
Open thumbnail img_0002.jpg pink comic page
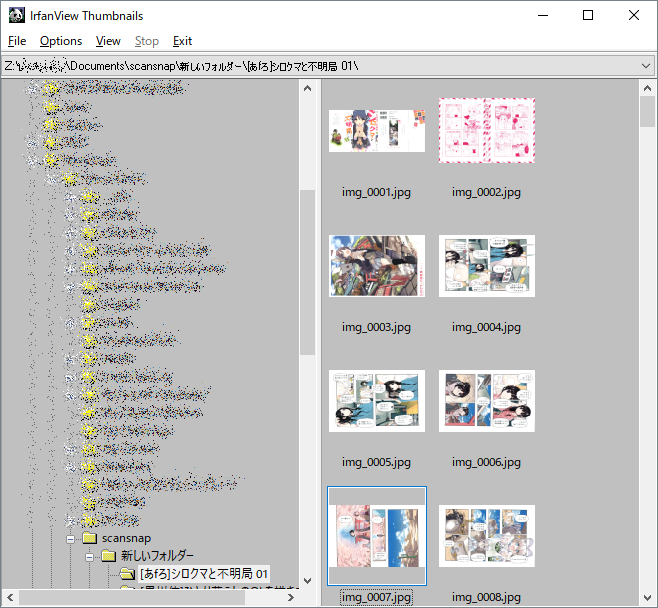coord(487,130)
